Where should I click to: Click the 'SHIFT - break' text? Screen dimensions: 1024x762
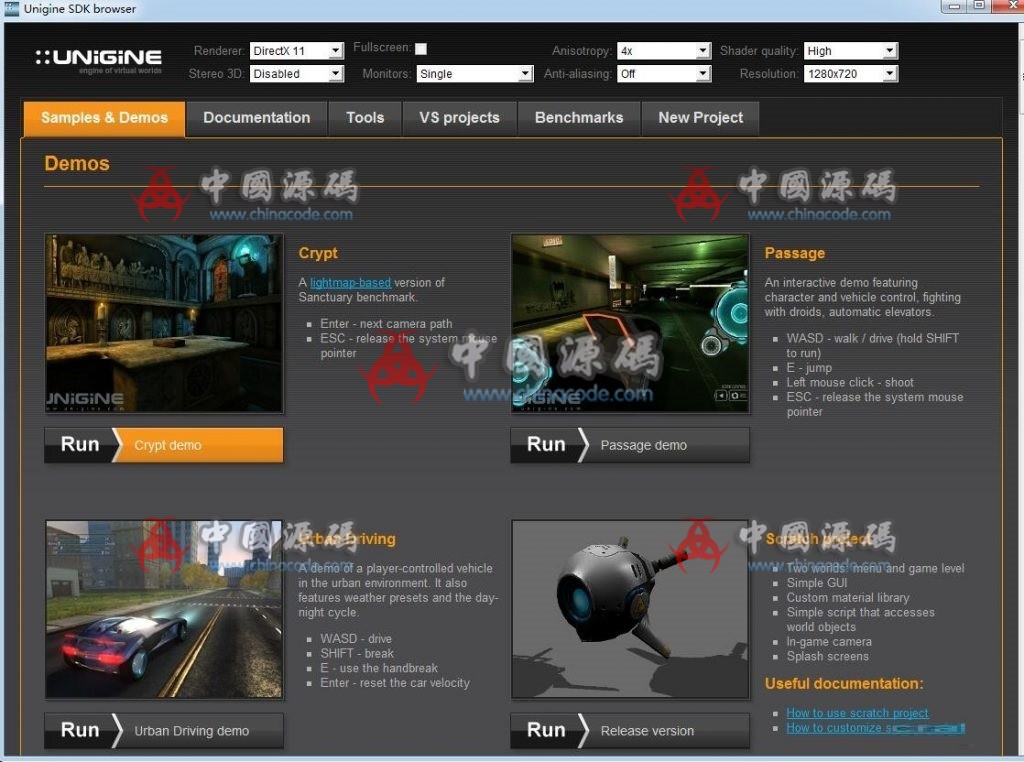[357, 654]
